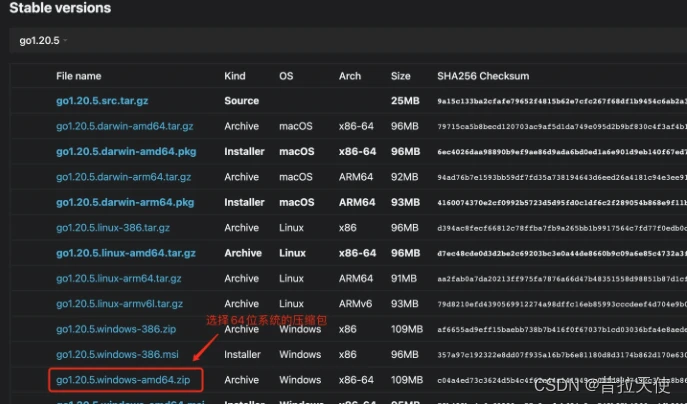Select checksum starting with 6ec4026d
687x404 pixels.
[562, 152]
